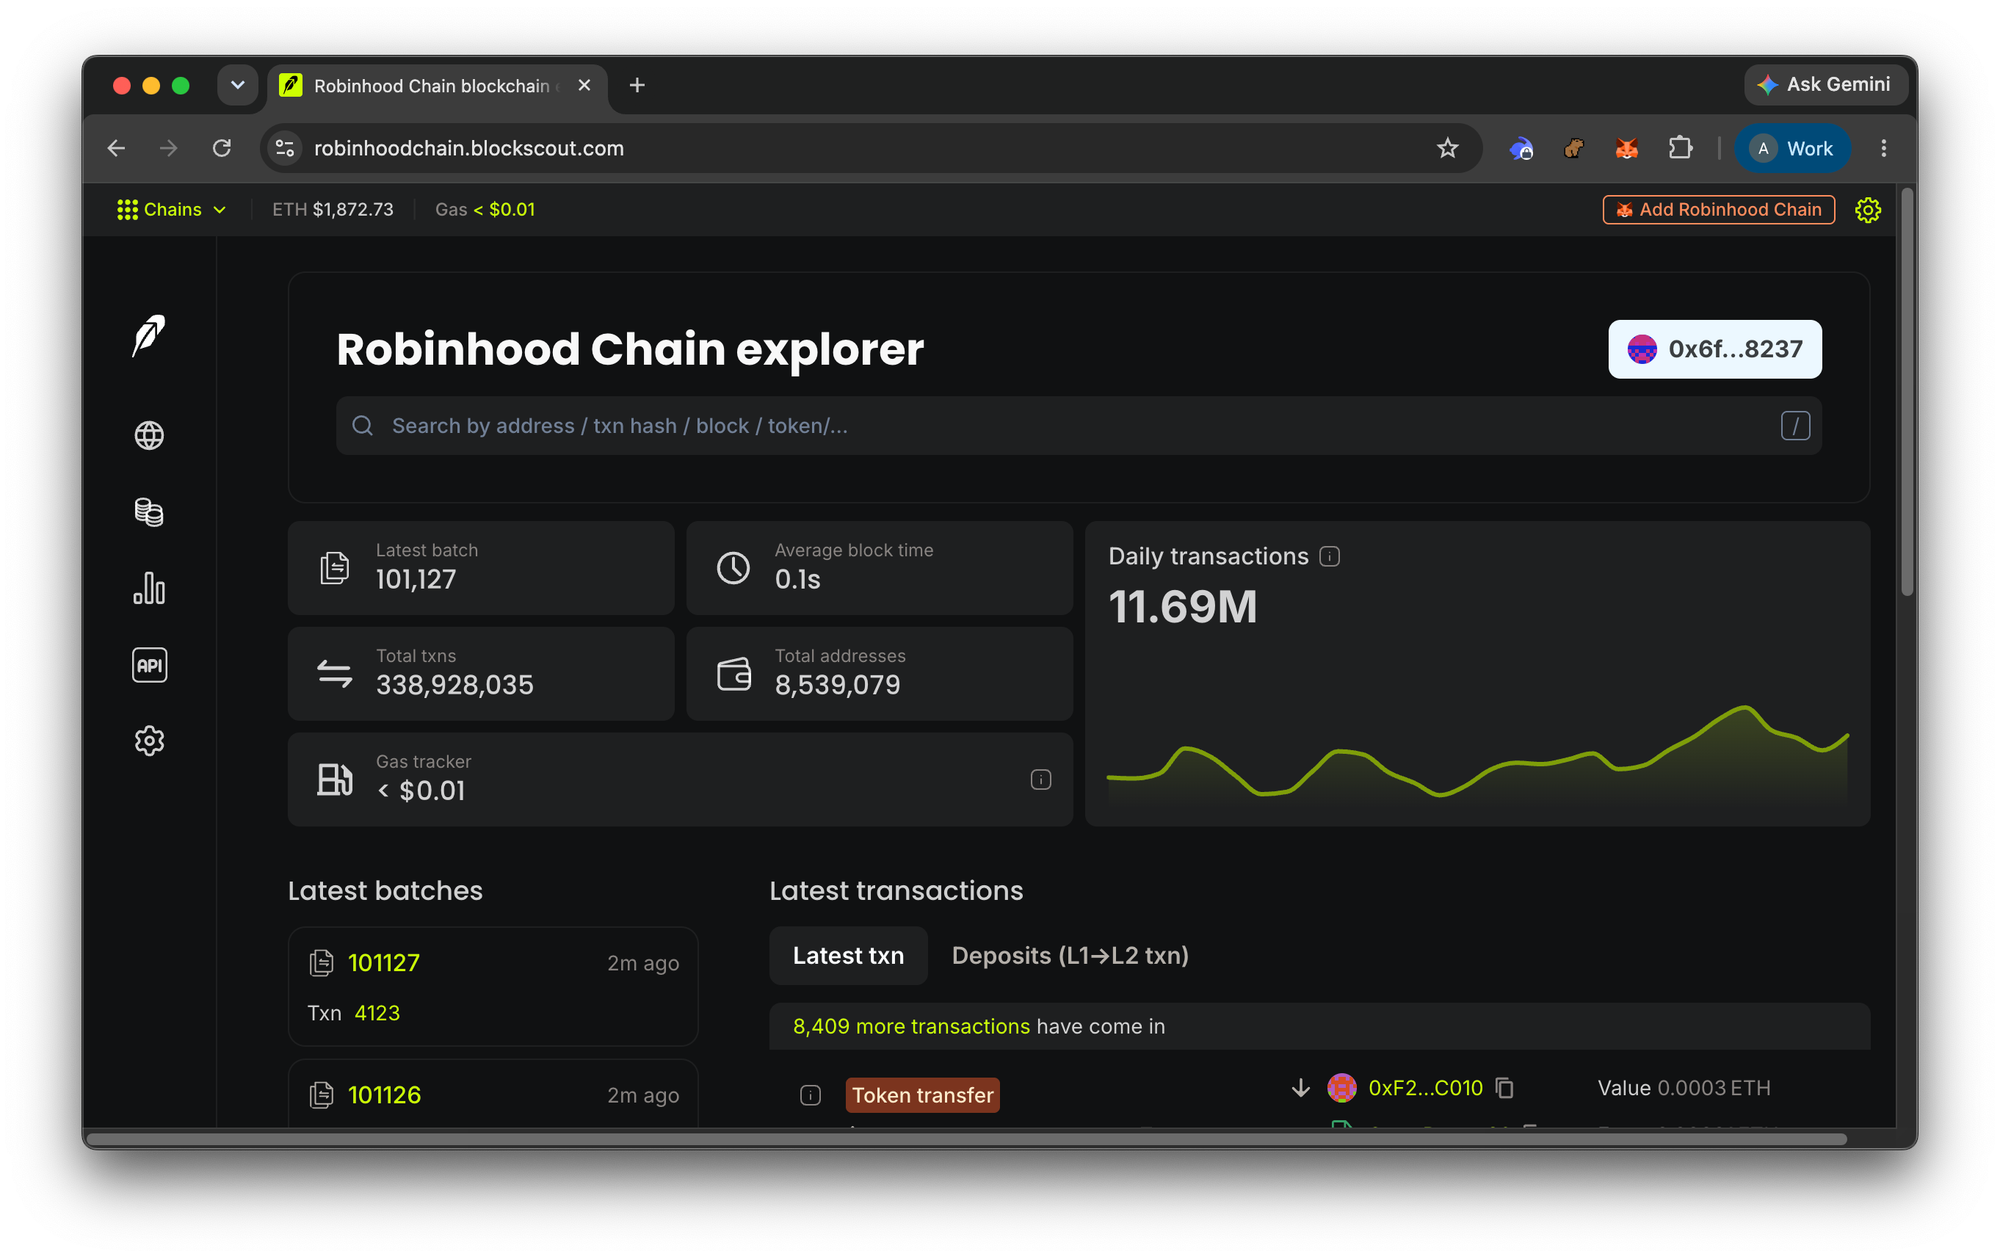
Task: Click the Value 0.0003 ETH text
Action: click(x=1684, y=1089)
